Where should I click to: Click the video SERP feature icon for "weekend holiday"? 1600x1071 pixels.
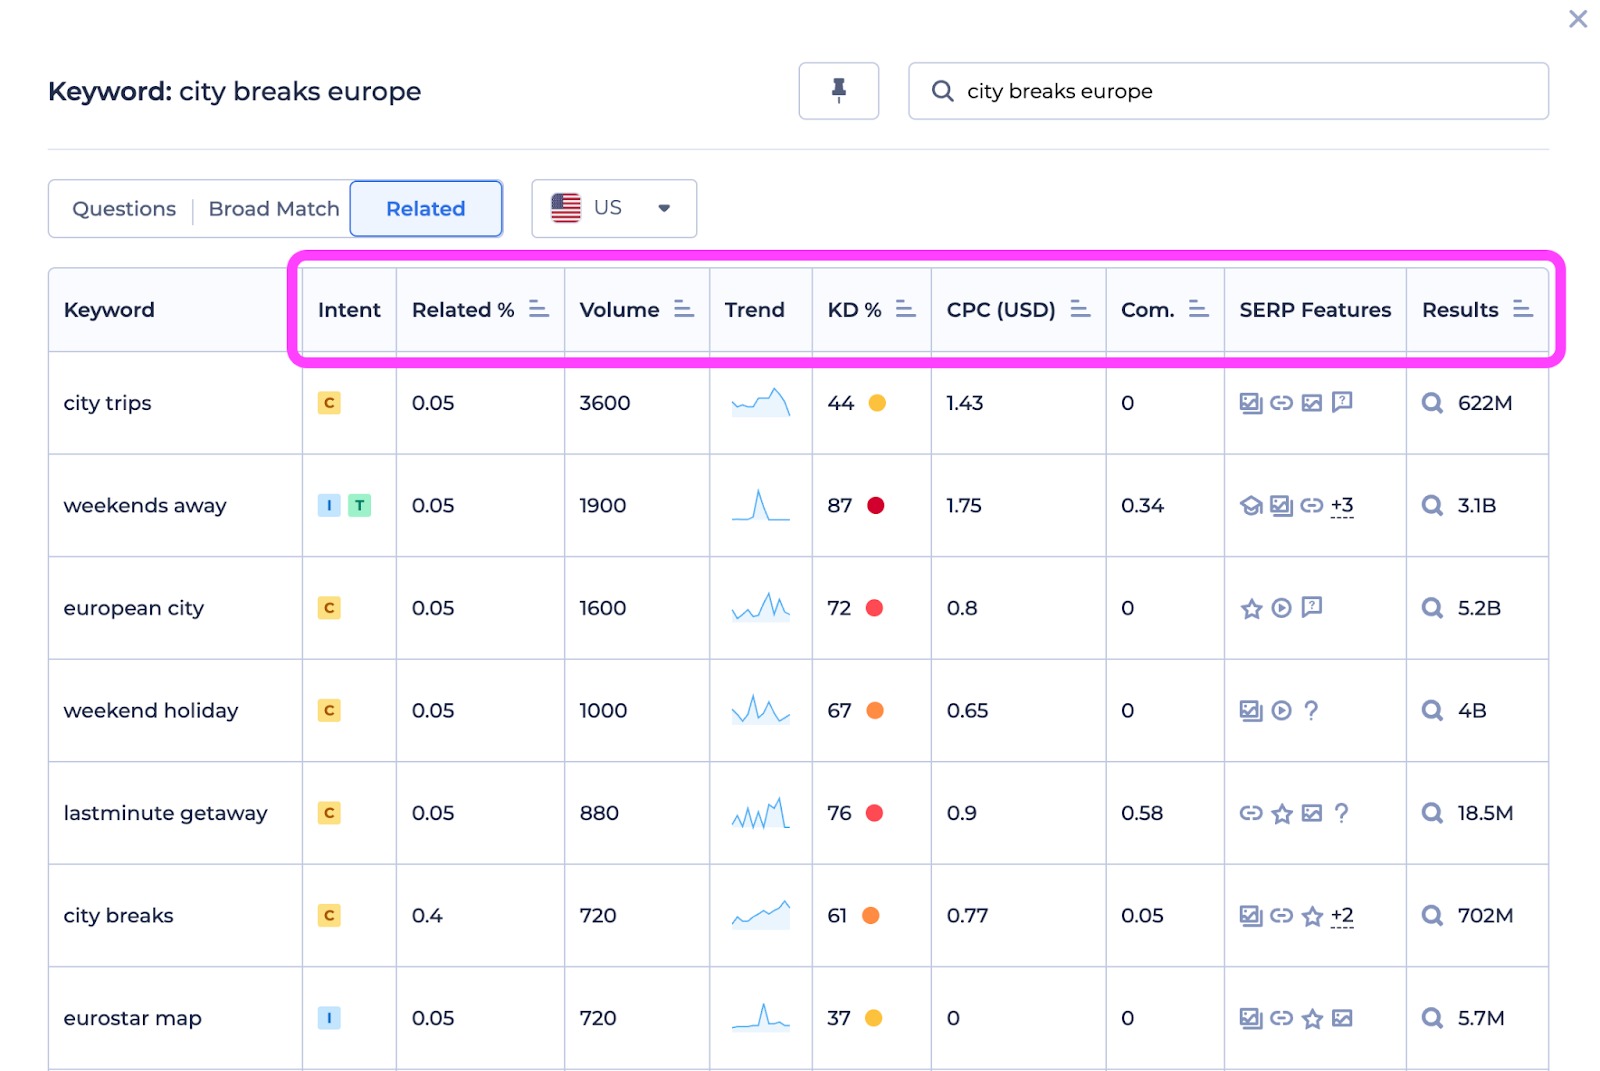click(x=1281, y=711)
